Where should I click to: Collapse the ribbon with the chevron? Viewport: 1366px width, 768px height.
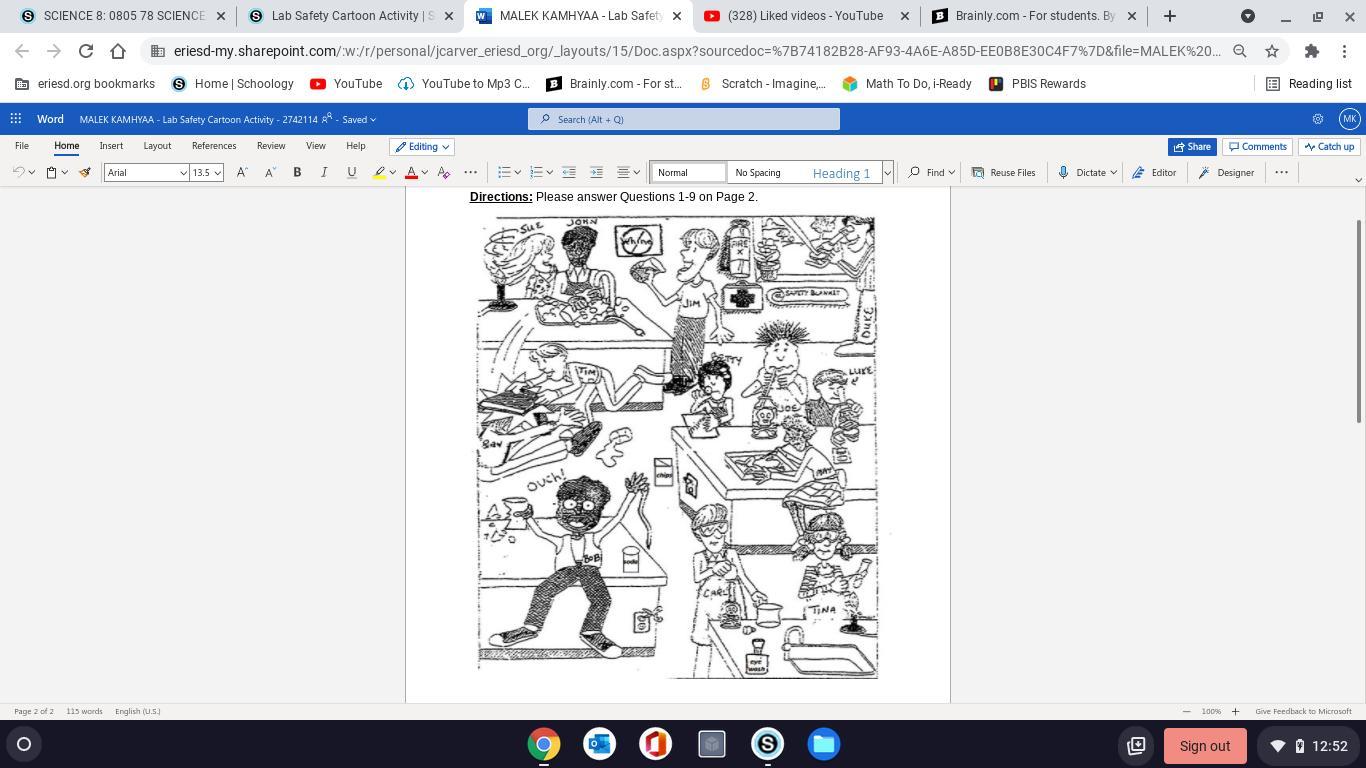pos(1358,180)
